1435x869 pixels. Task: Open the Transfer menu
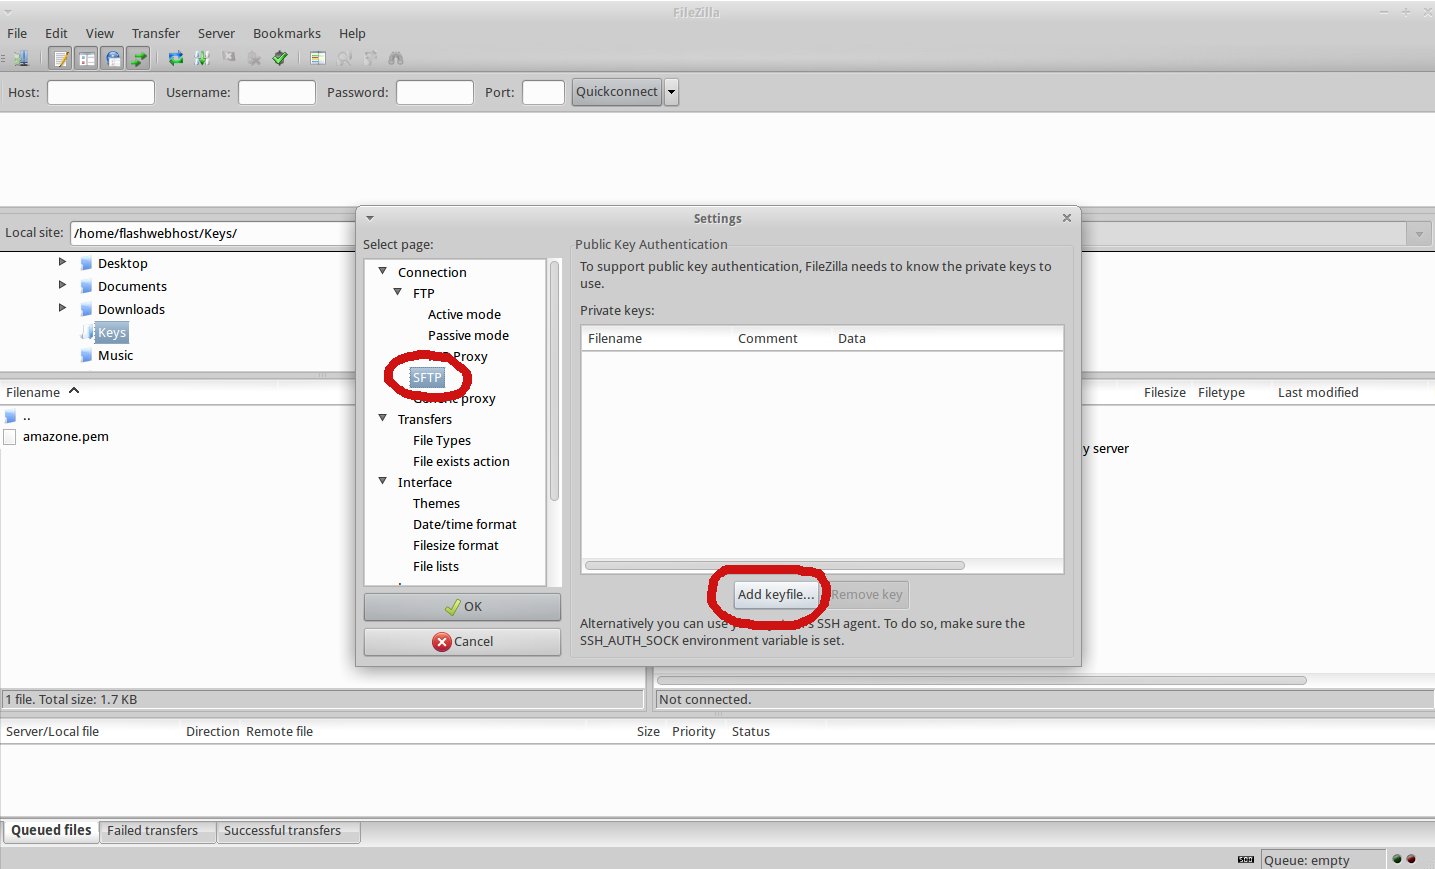[156, 33]
